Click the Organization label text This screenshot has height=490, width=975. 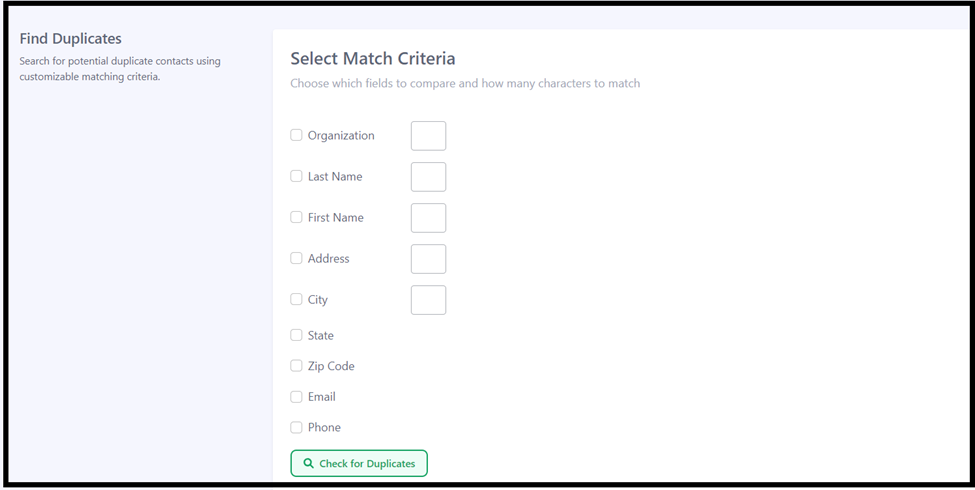click(341, 136)
